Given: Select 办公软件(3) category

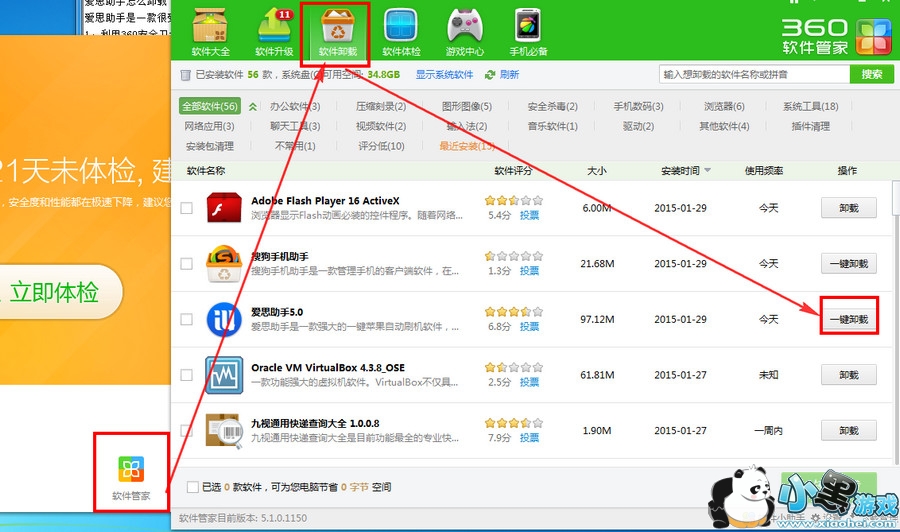Looking at the screenshot, I should tap(295, 107).
